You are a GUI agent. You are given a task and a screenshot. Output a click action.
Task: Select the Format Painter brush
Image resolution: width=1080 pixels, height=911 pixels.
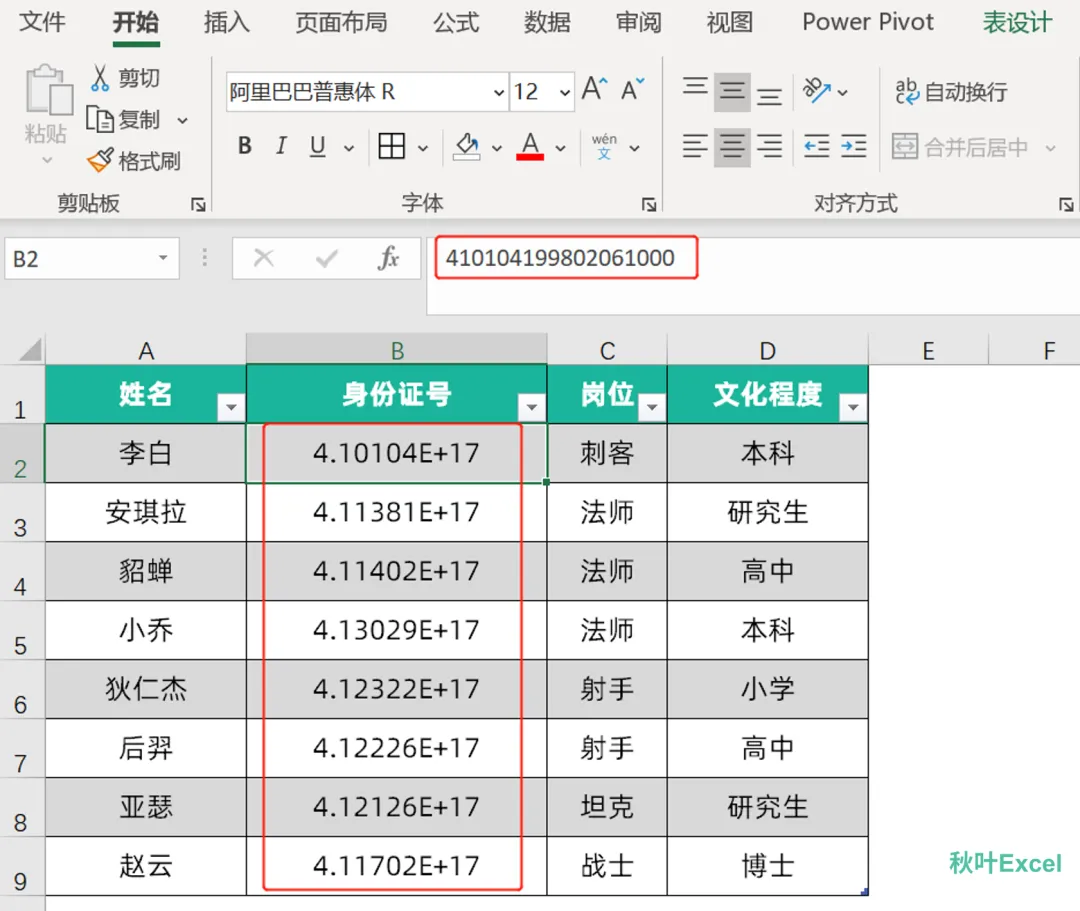100,160
